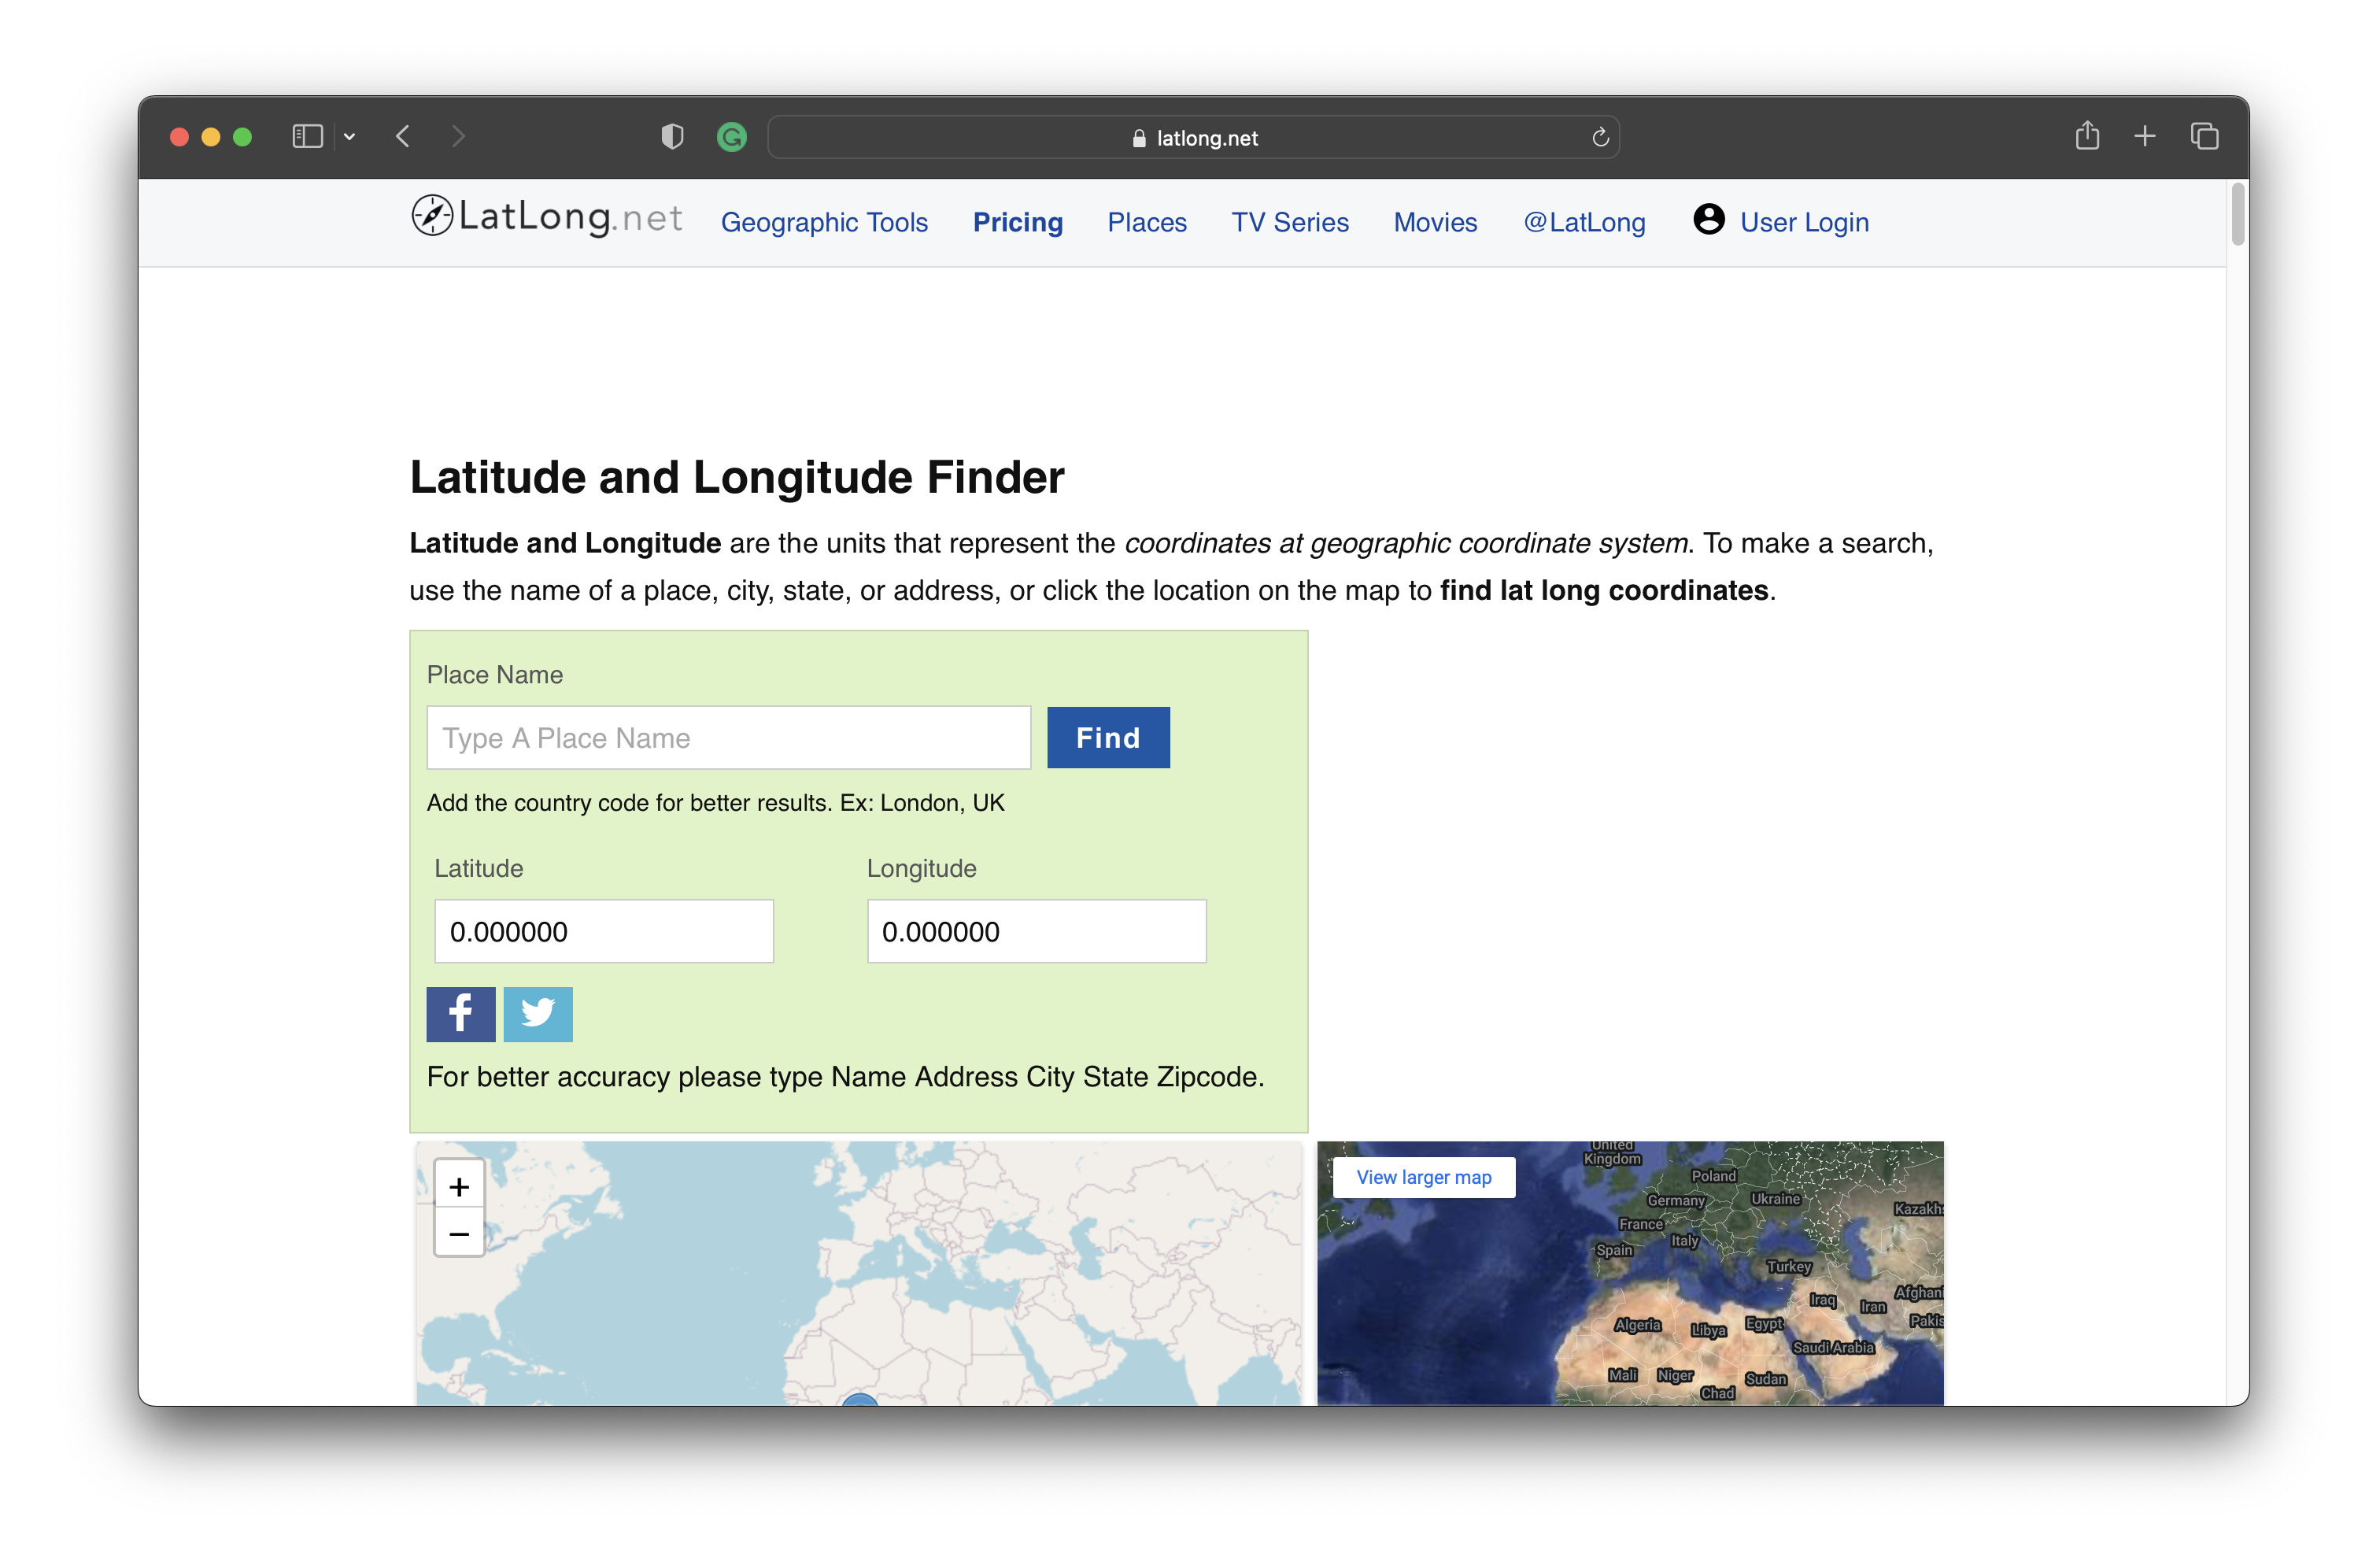Click the View larger map link
Viewport: 2380px width, 1546px height.
[x=1423, y=1177]
